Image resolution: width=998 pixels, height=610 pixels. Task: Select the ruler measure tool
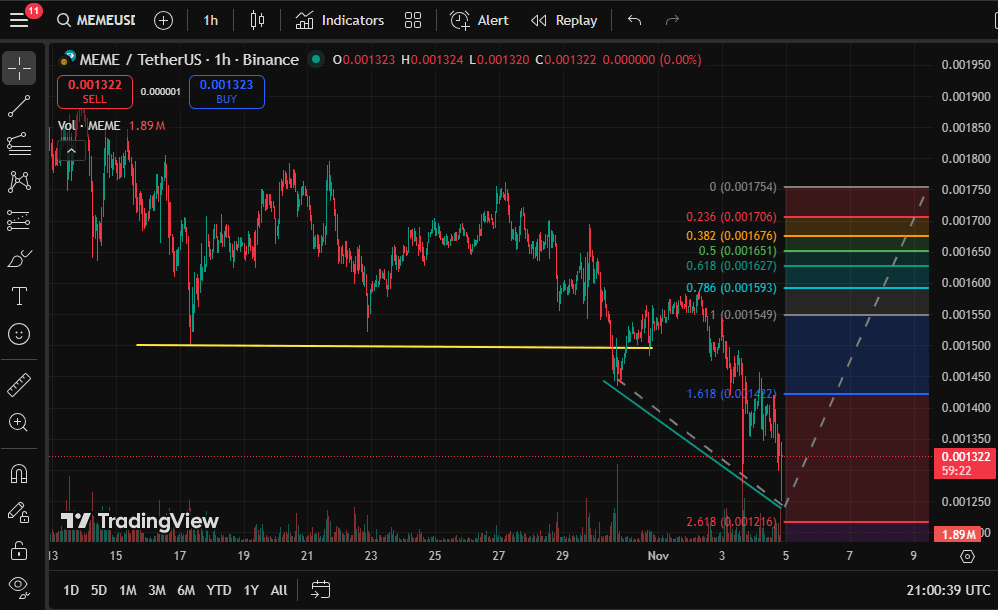point(19,384)
